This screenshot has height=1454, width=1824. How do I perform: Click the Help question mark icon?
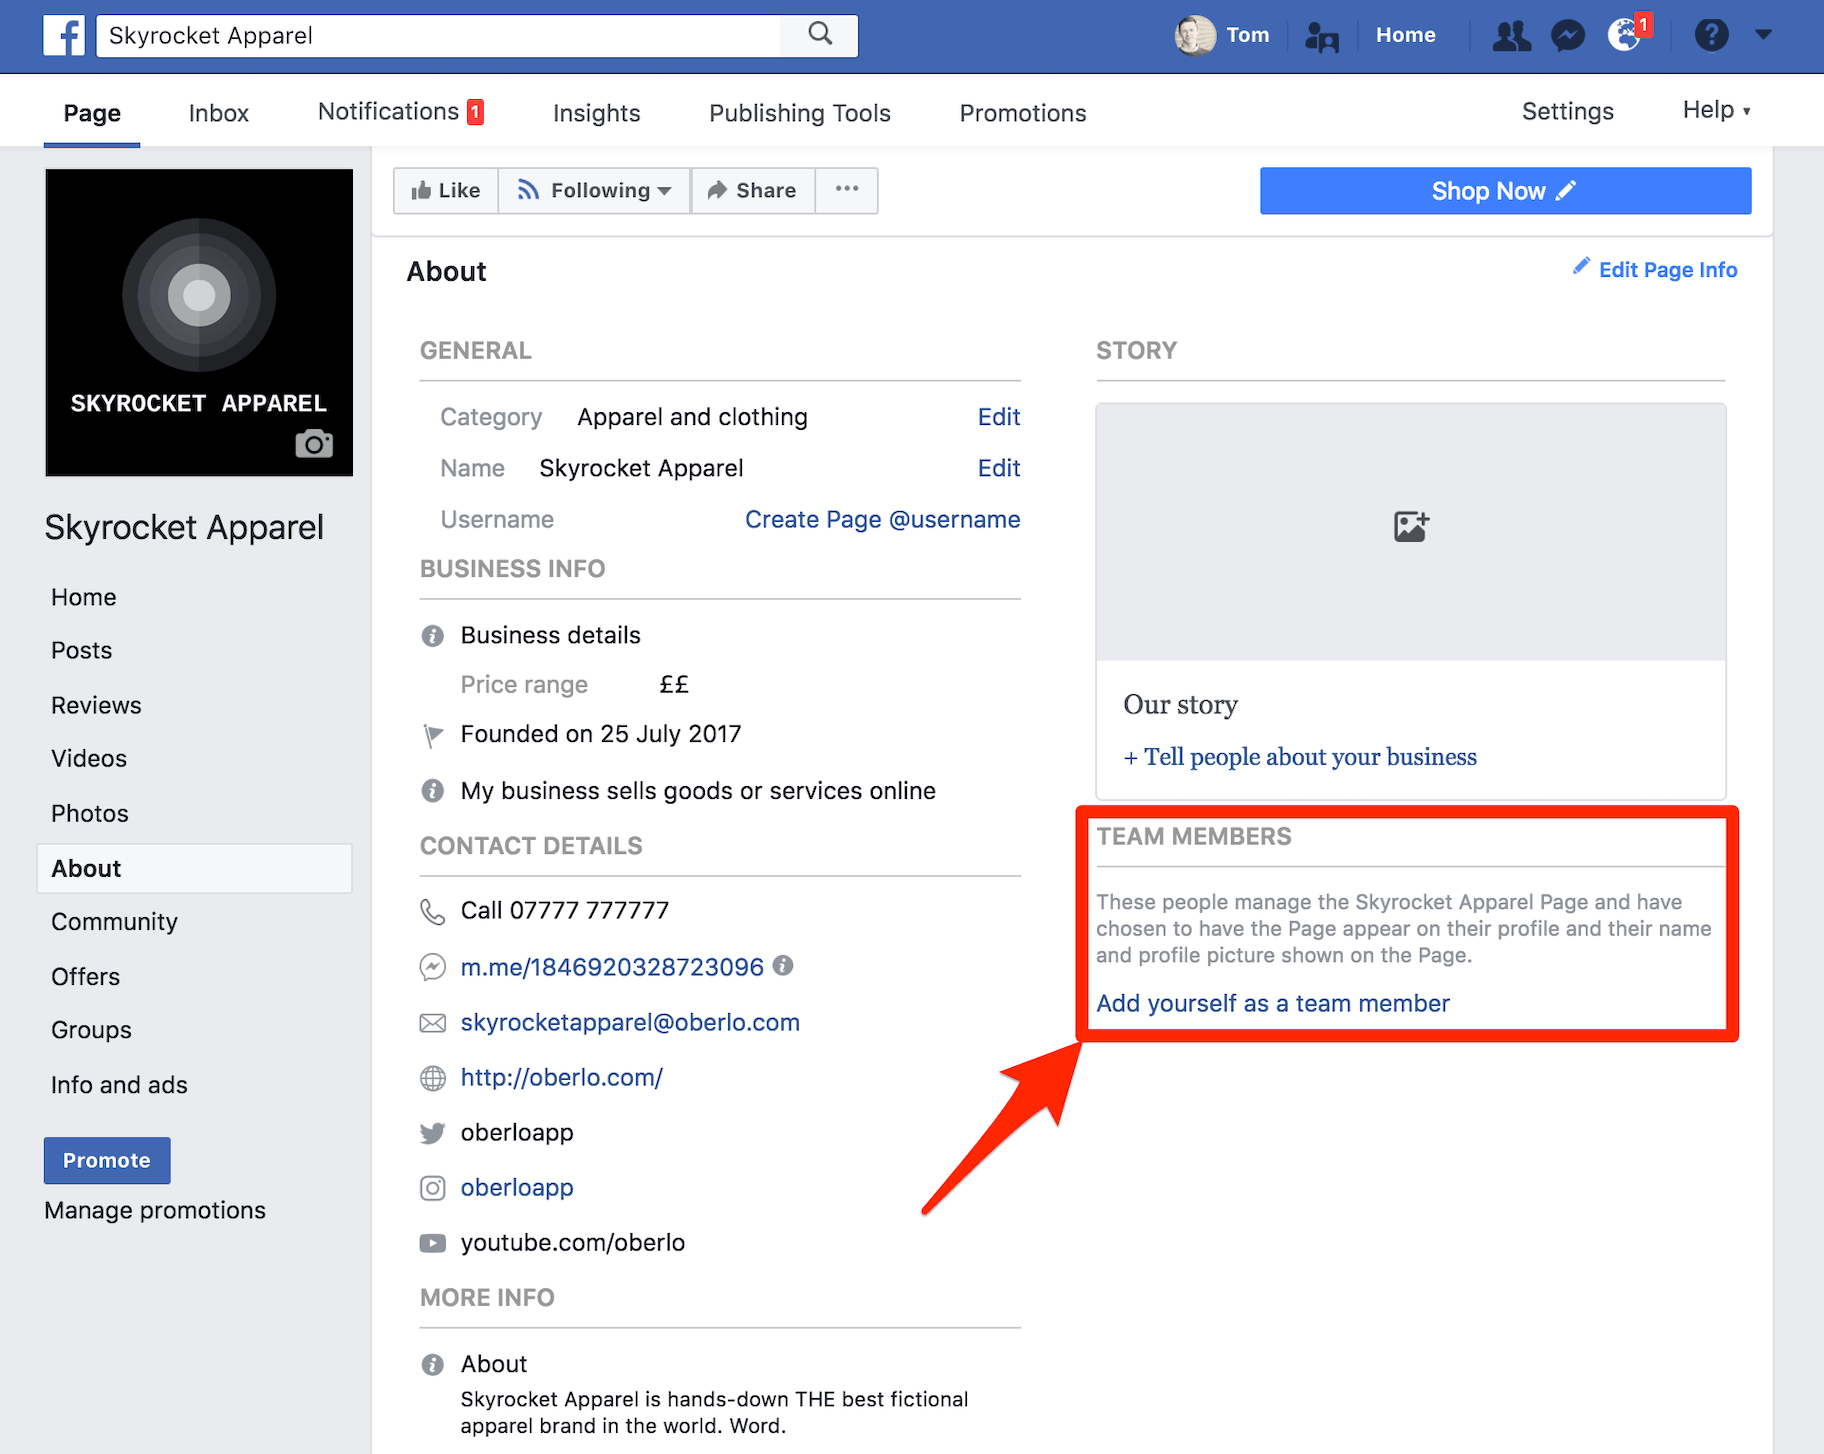click(1712, 35)
